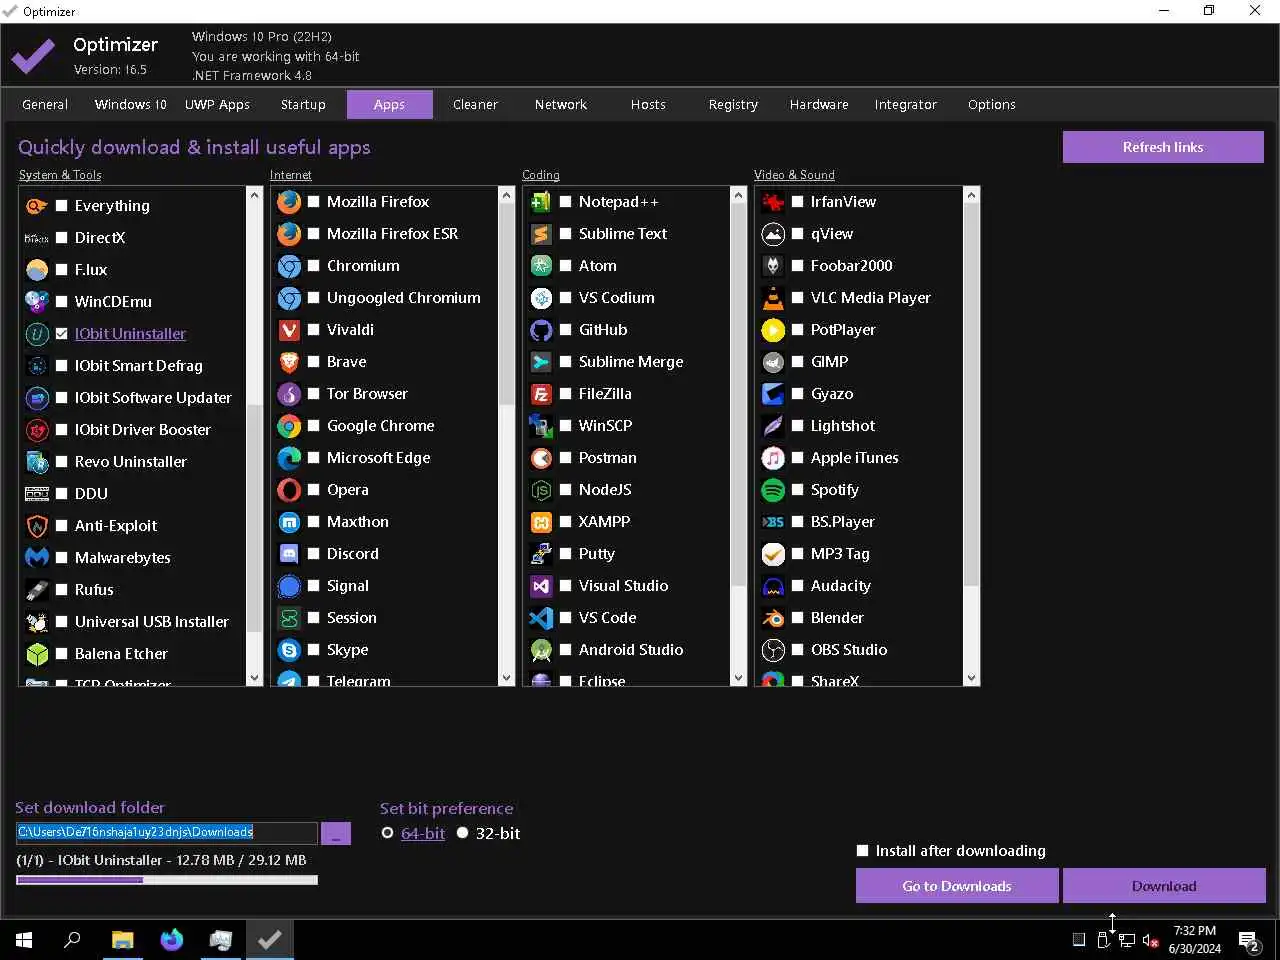The image size is (1280, 960).
Task: Switch to the Windows 10 tab
Action: click(x=130, y=104)
